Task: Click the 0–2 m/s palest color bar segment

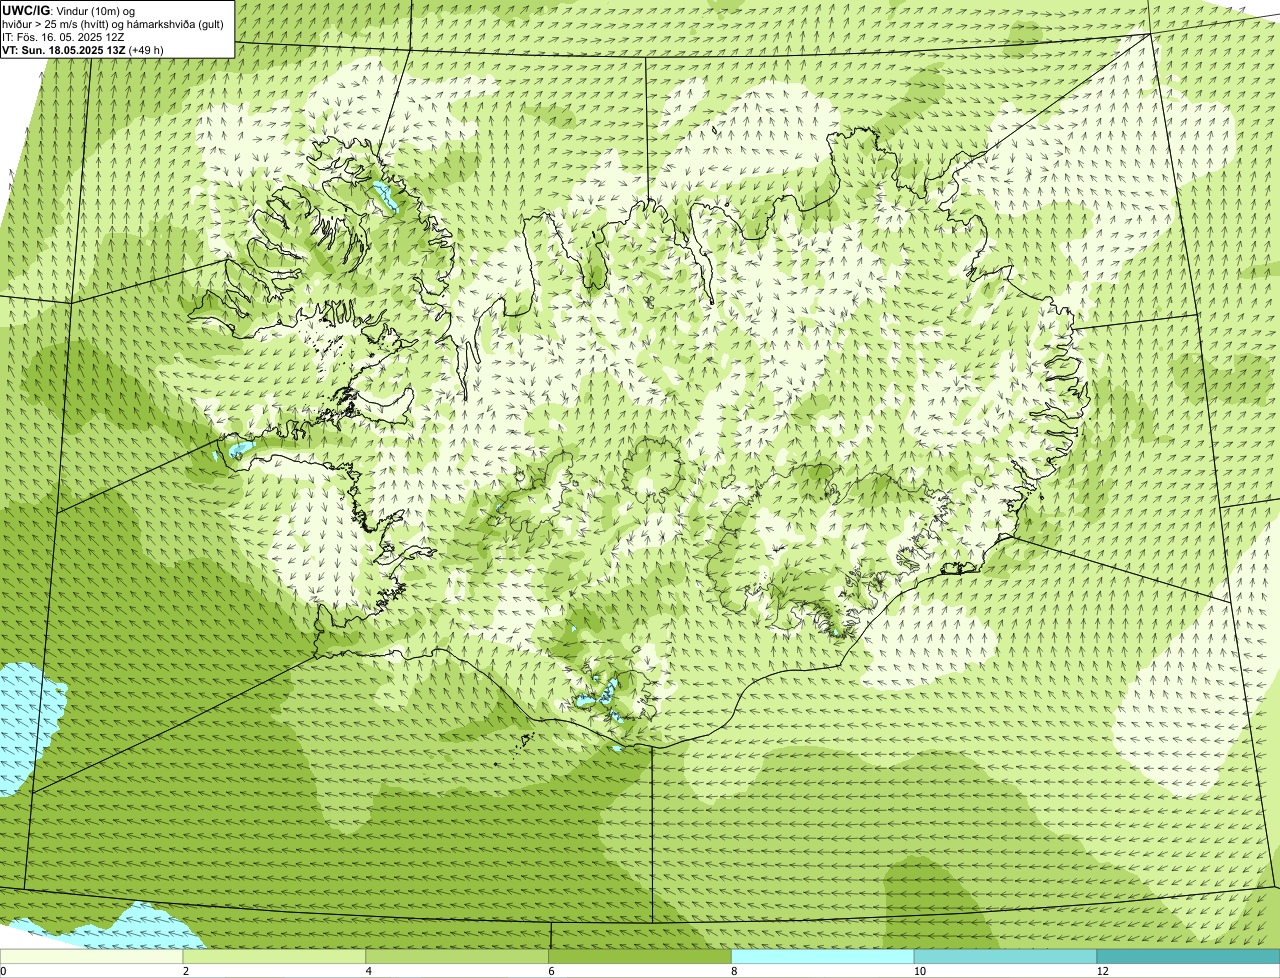Action: tap(92, 956)
